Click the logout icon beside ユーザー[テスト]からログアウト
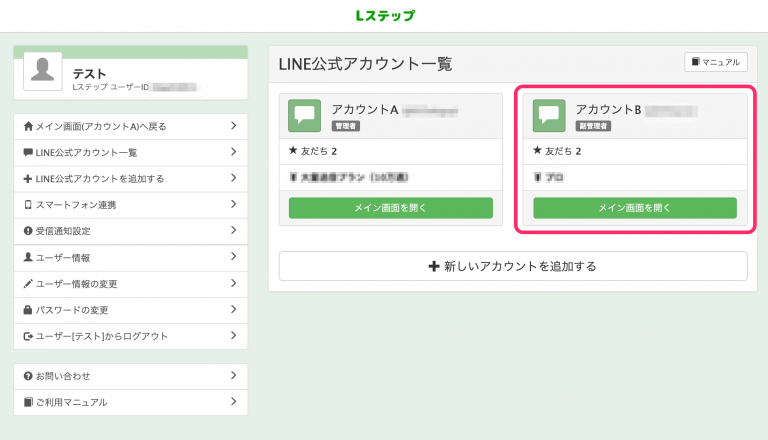Screen dimensions: 768x440 coord(28,336)
